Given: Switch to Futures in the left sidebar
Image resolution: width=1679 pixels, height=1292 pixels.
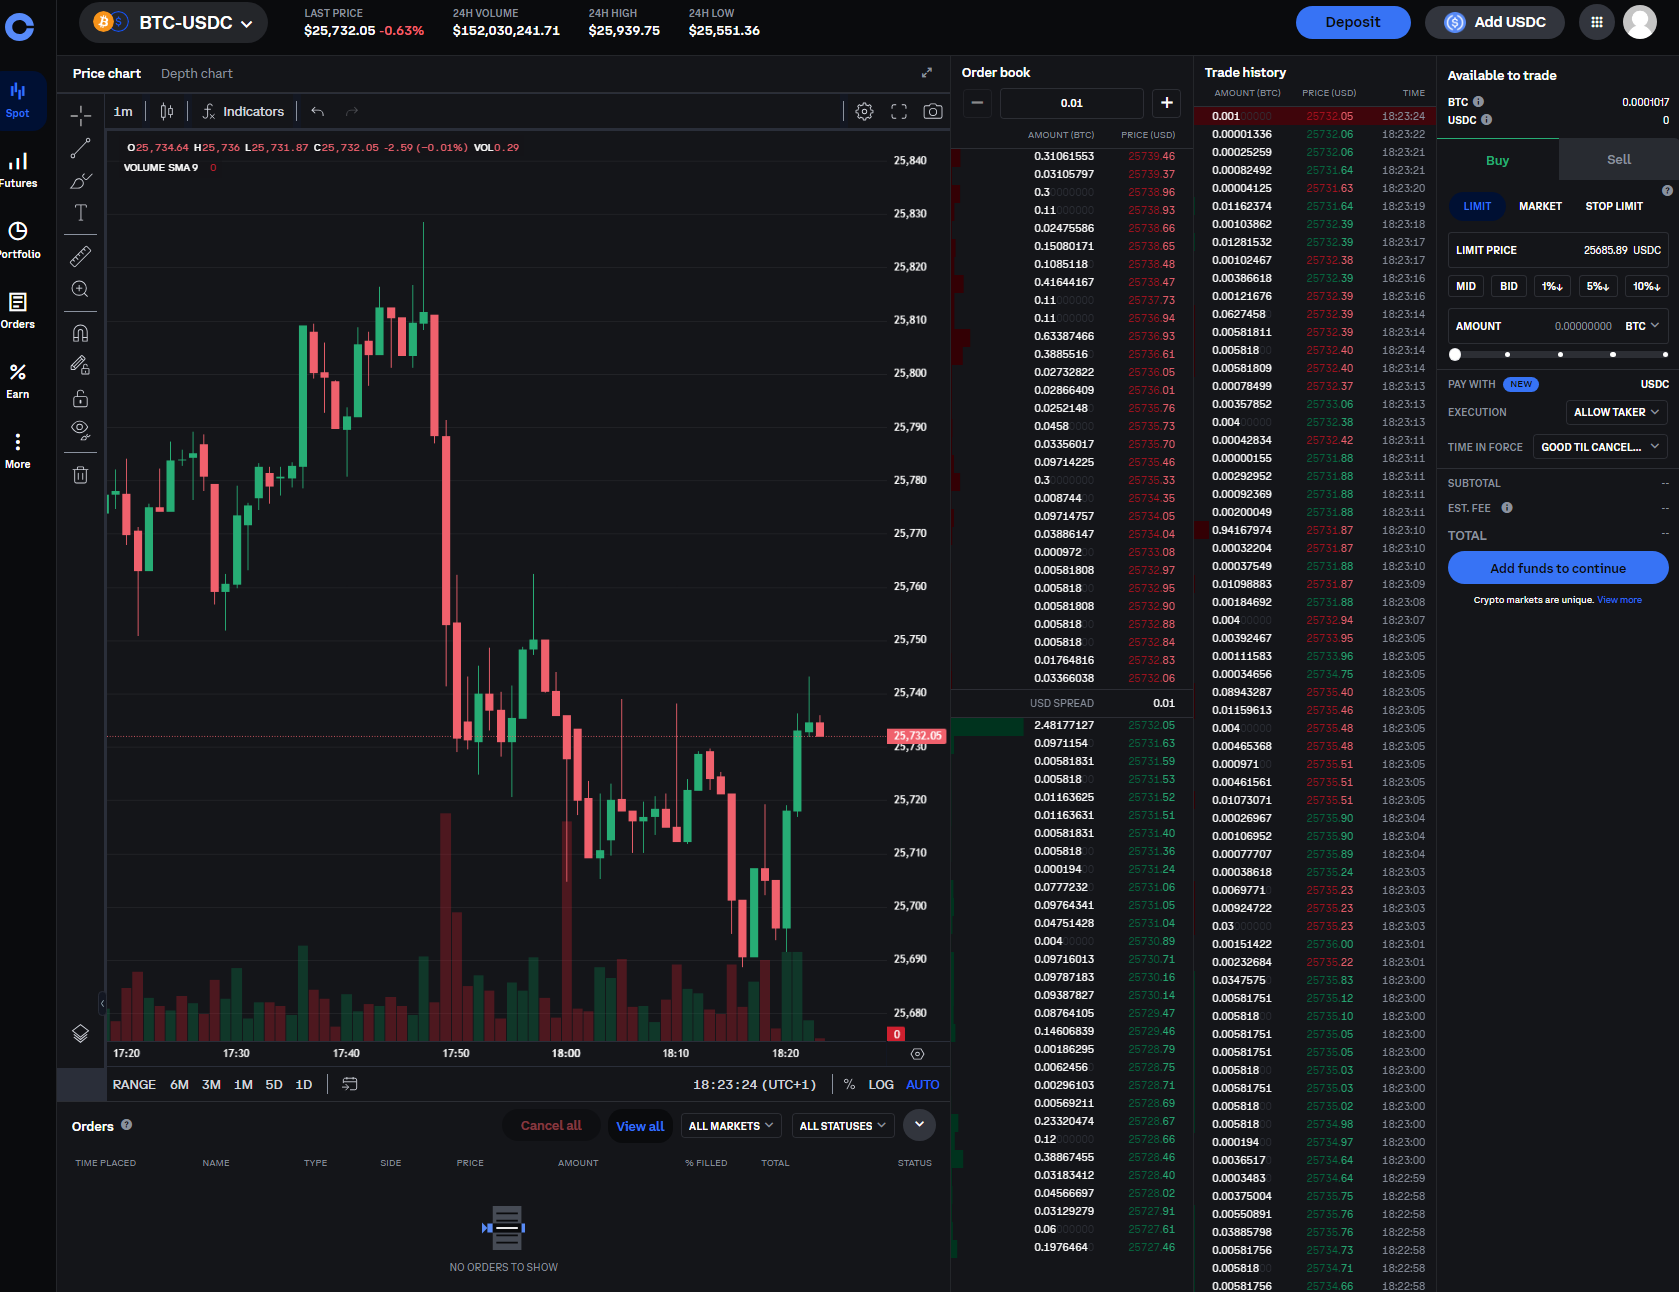Looking at the screenshot, I should coord(18,167).
